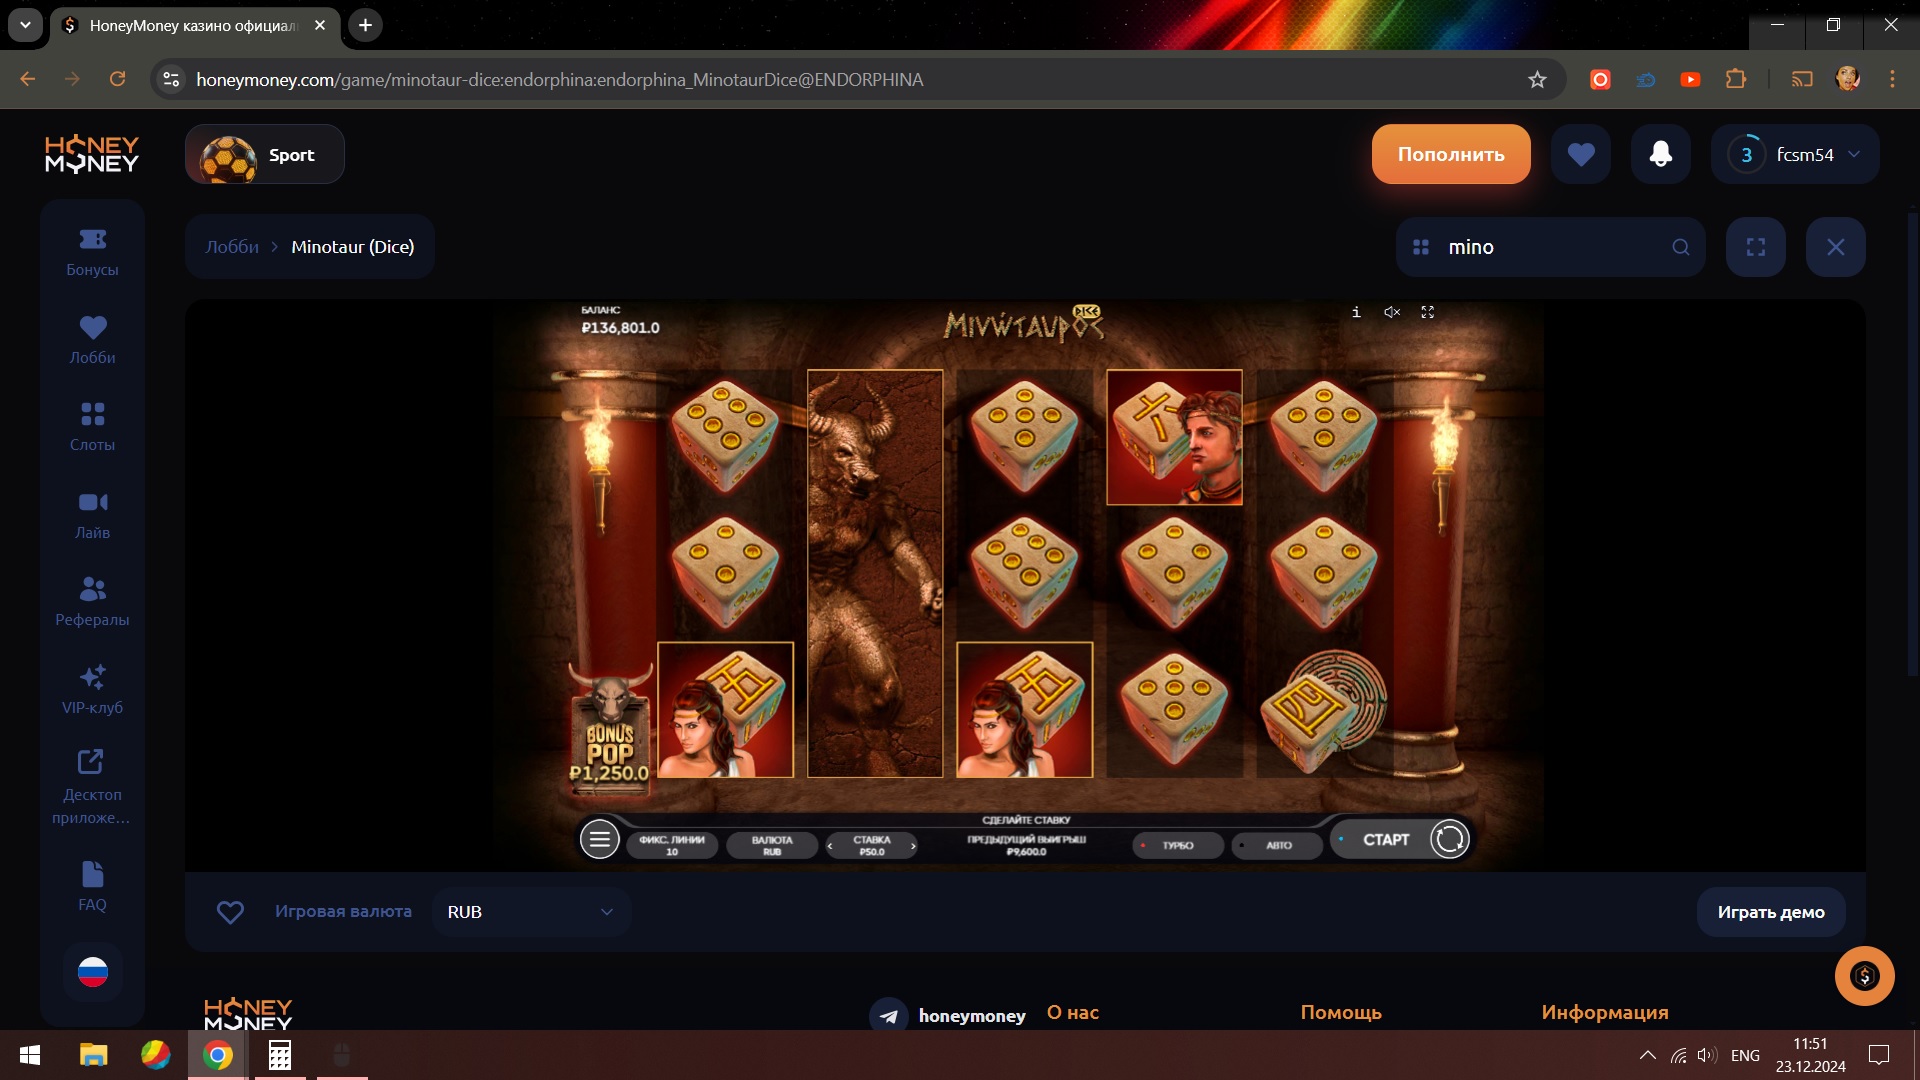Open File Explorer from taskbar
The image size is (1920, 1080).
(x=93, y=1055)
